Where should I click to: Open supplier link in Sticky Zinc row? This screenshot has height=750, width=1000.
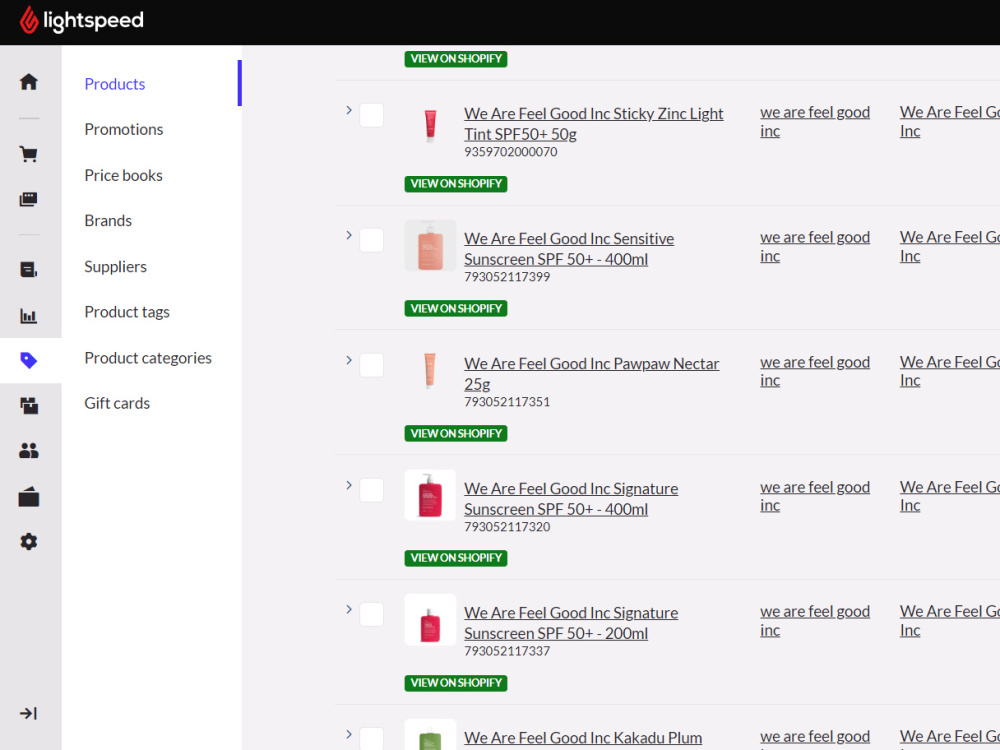coord(949,122)
